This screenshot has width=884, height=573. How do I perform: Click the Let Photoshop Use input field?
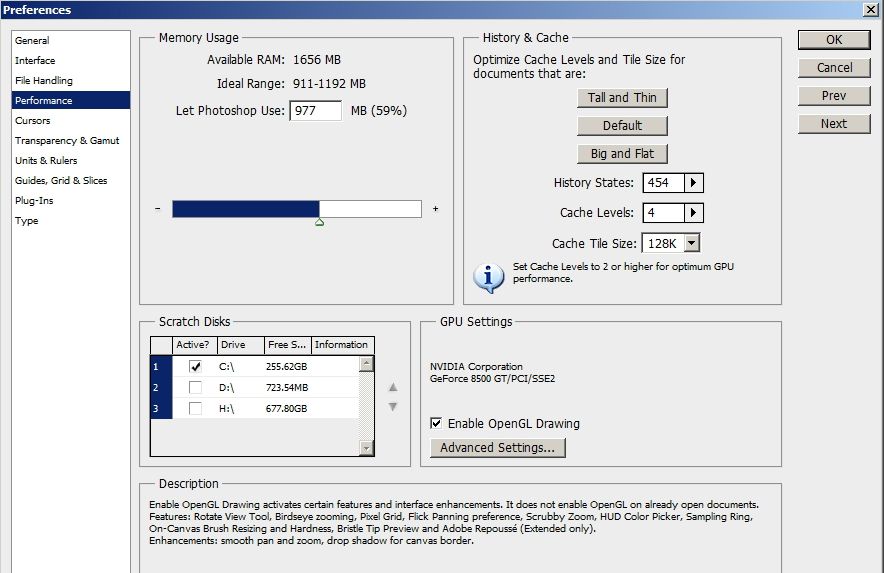316,111
